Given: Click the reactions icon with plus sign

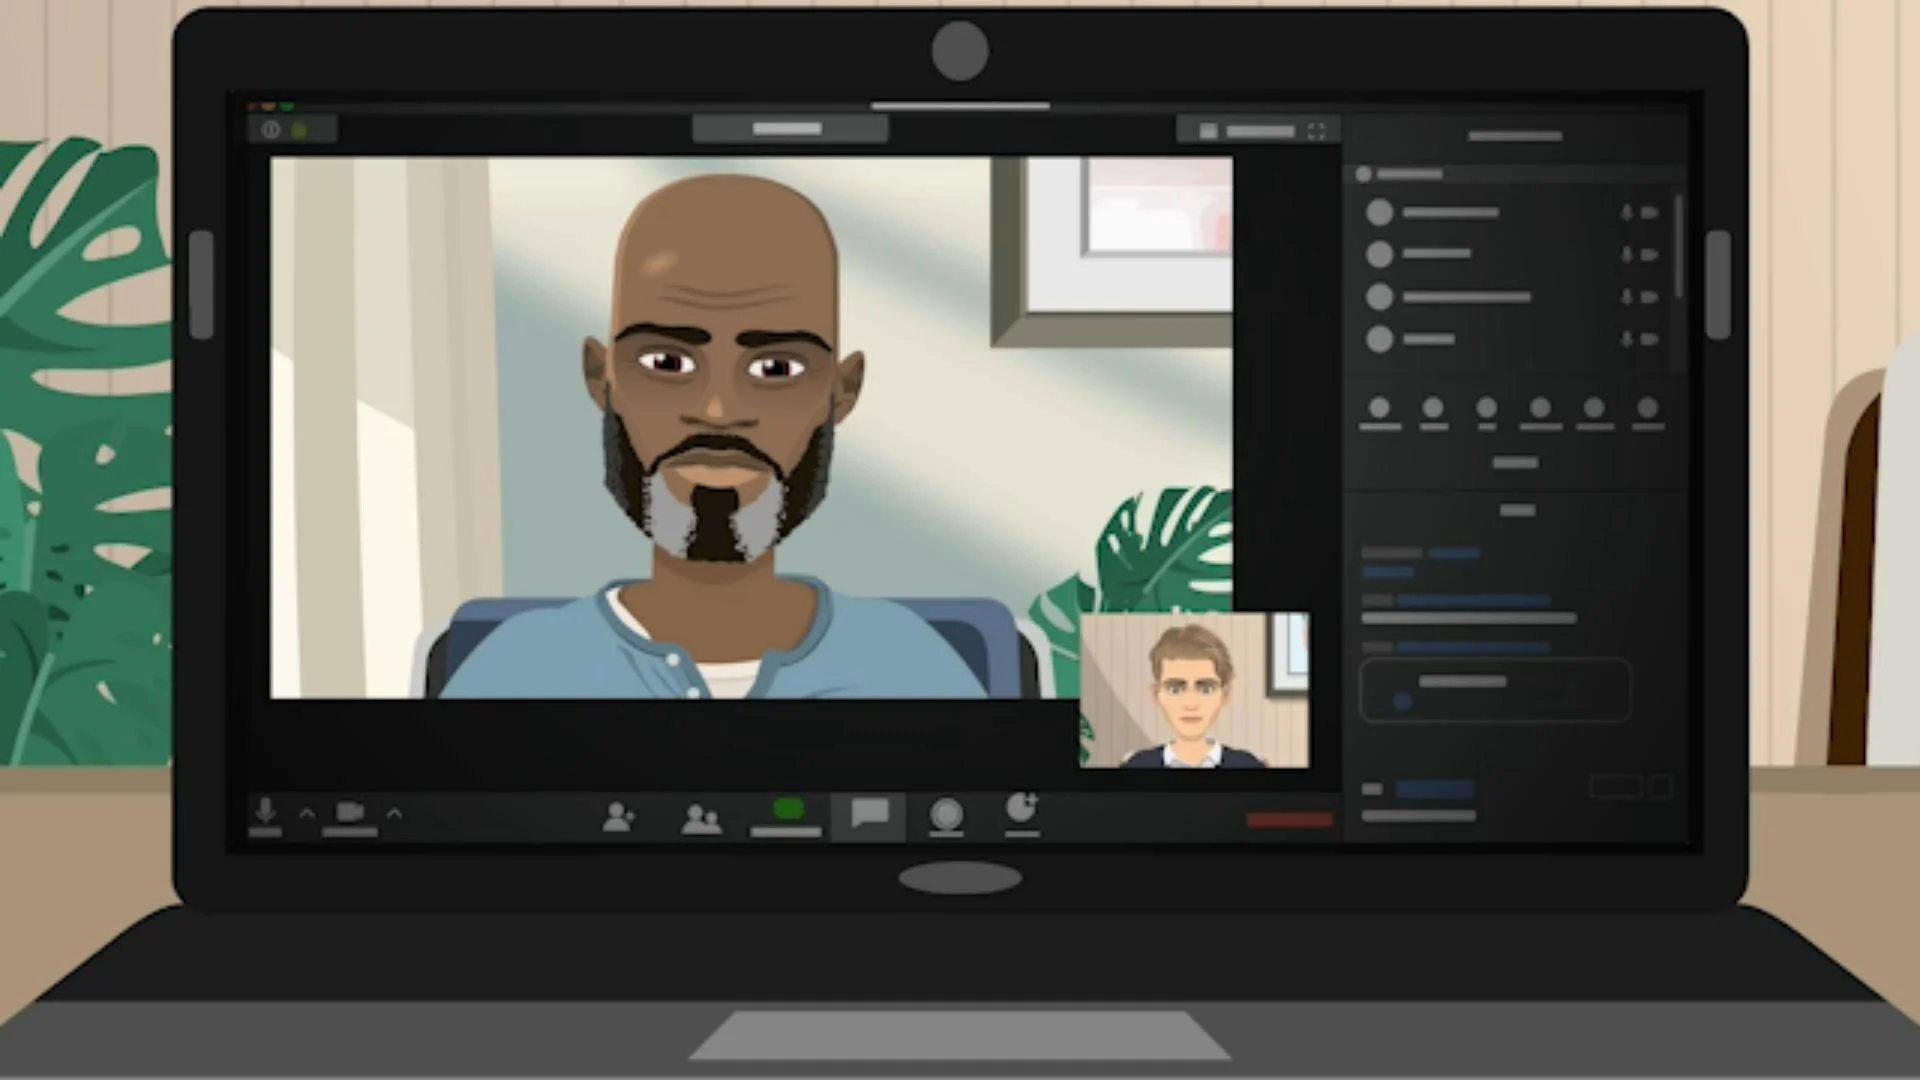Looking at the screenshot, I should pos(1021,808).
